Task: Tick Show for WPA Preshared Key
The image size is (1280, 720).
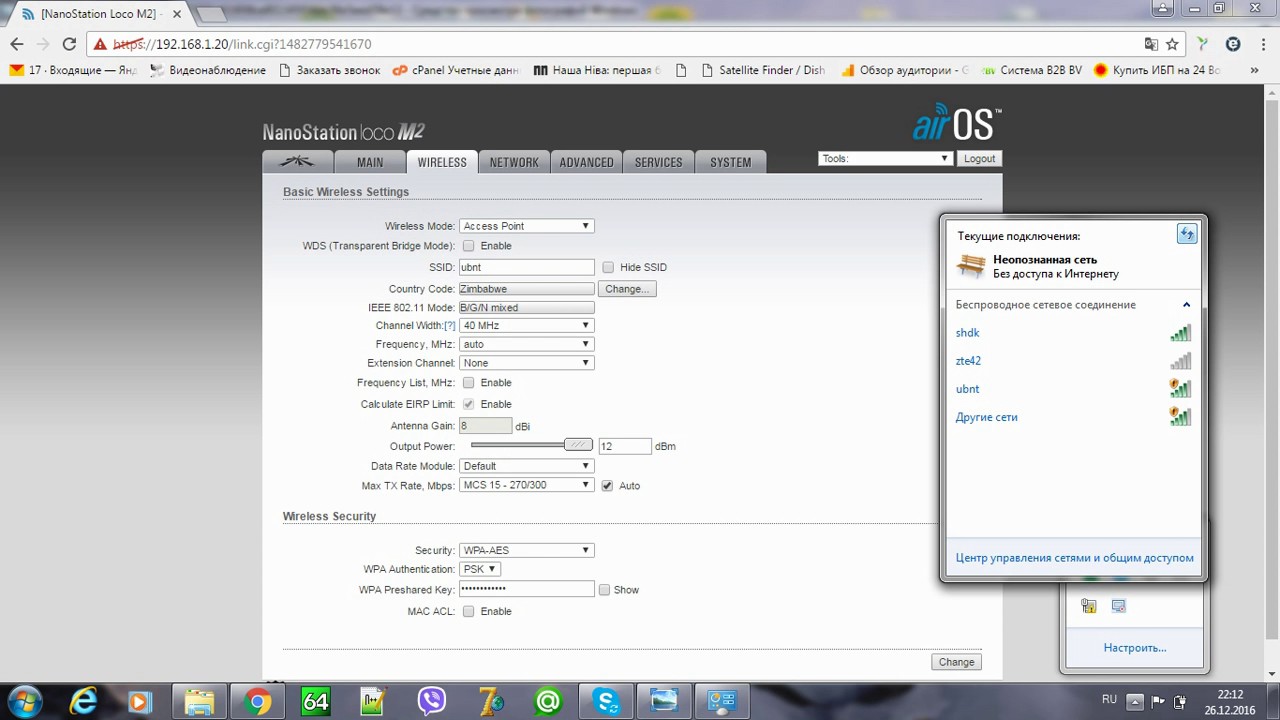Action: click(x=604, y=590)
